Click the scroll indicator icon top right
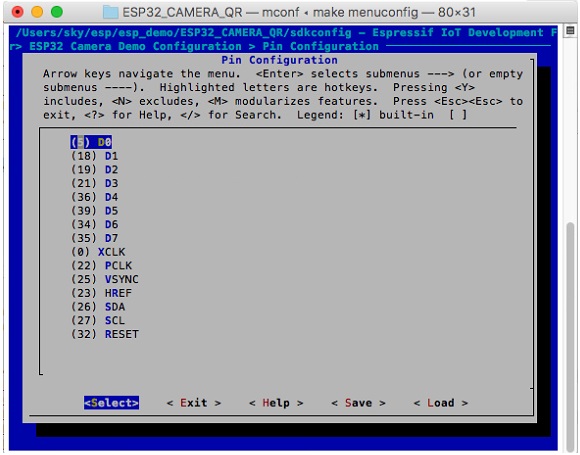The image size is (580, 455). point(570,30)
